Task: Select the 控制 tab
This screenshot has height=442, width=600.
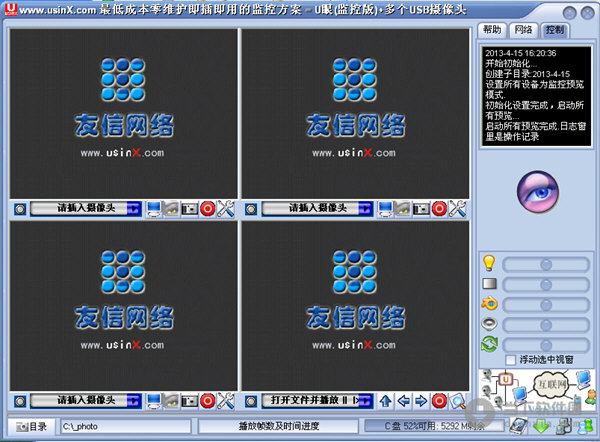Action: (x=555, y=30)
